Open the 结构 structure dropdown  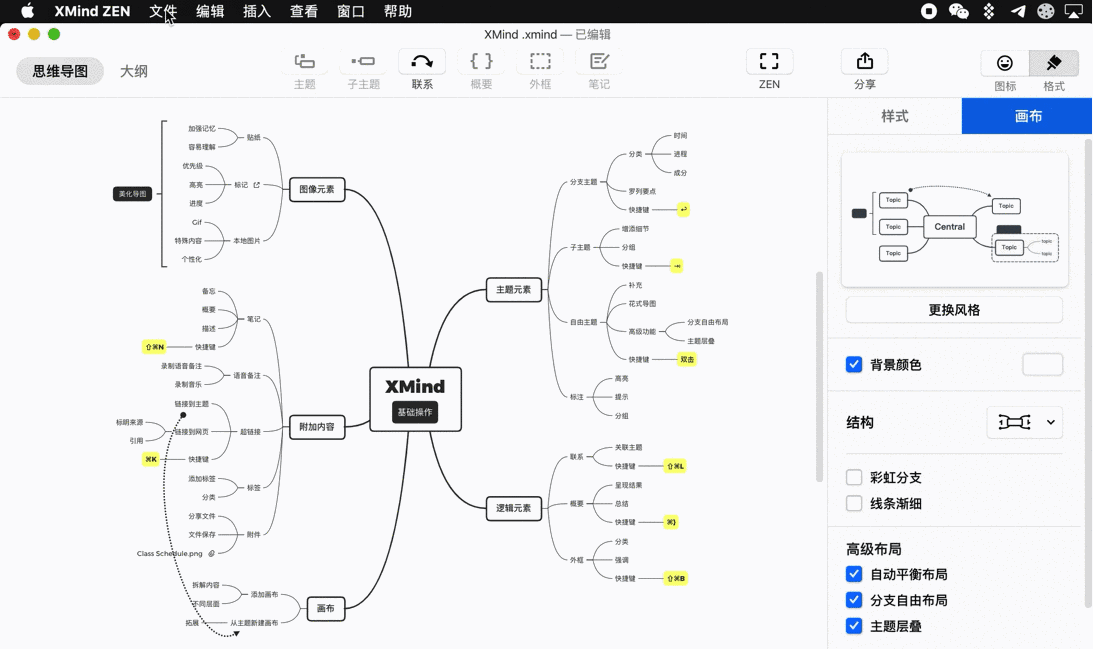pyautogui.click(x=1025, y=422)
